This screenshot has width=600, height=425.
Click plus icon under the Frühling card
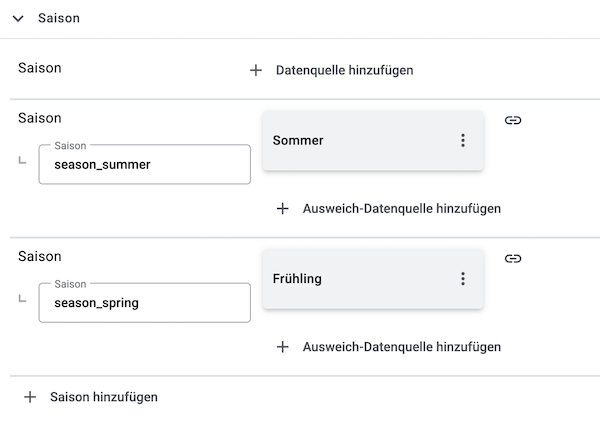282,347
